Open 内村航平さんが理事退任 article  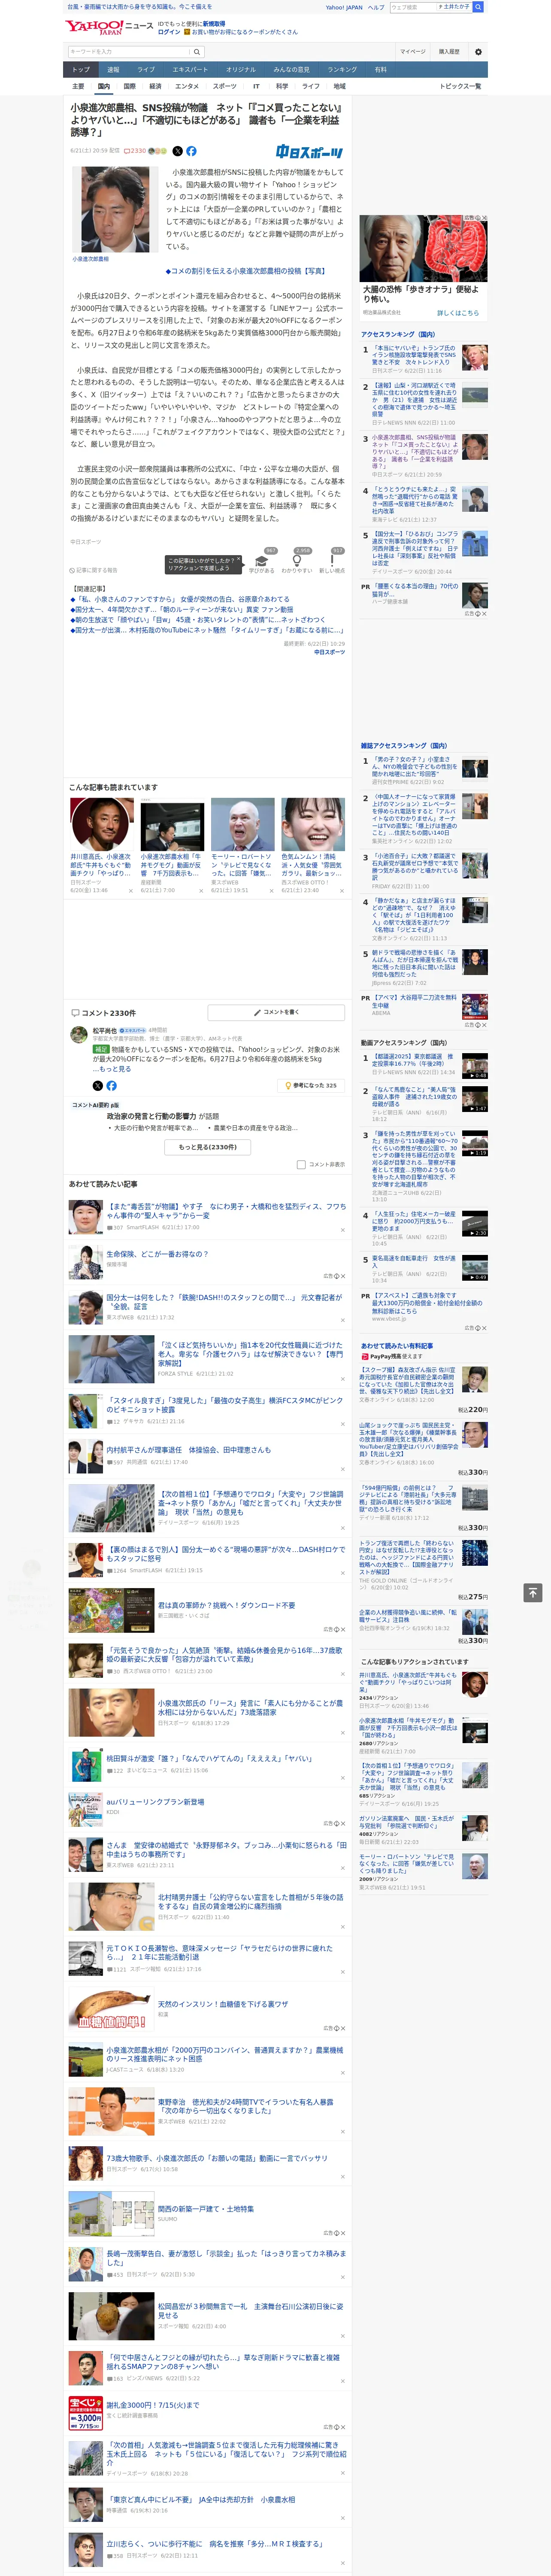[188, 1449]
